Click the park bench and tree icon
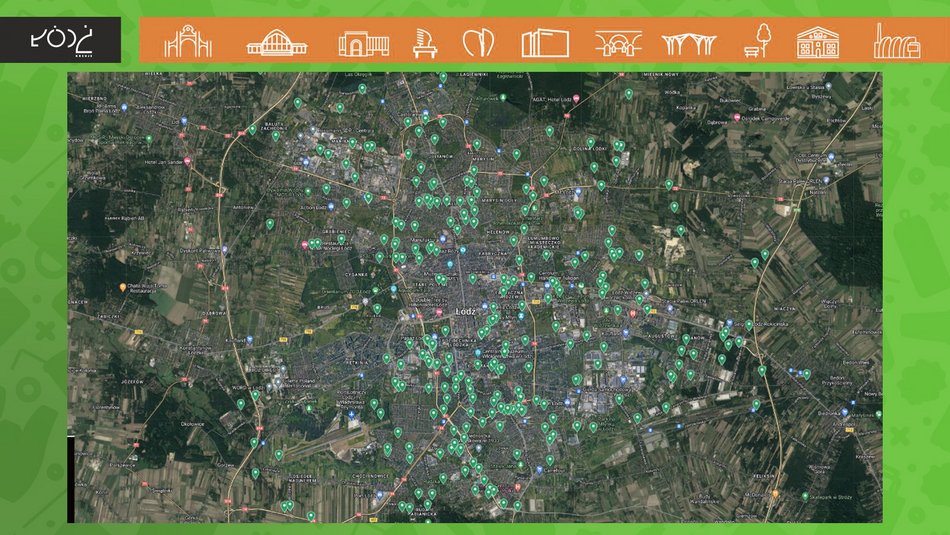This screenshot has width=950, height=535. [x=758, y=41]
